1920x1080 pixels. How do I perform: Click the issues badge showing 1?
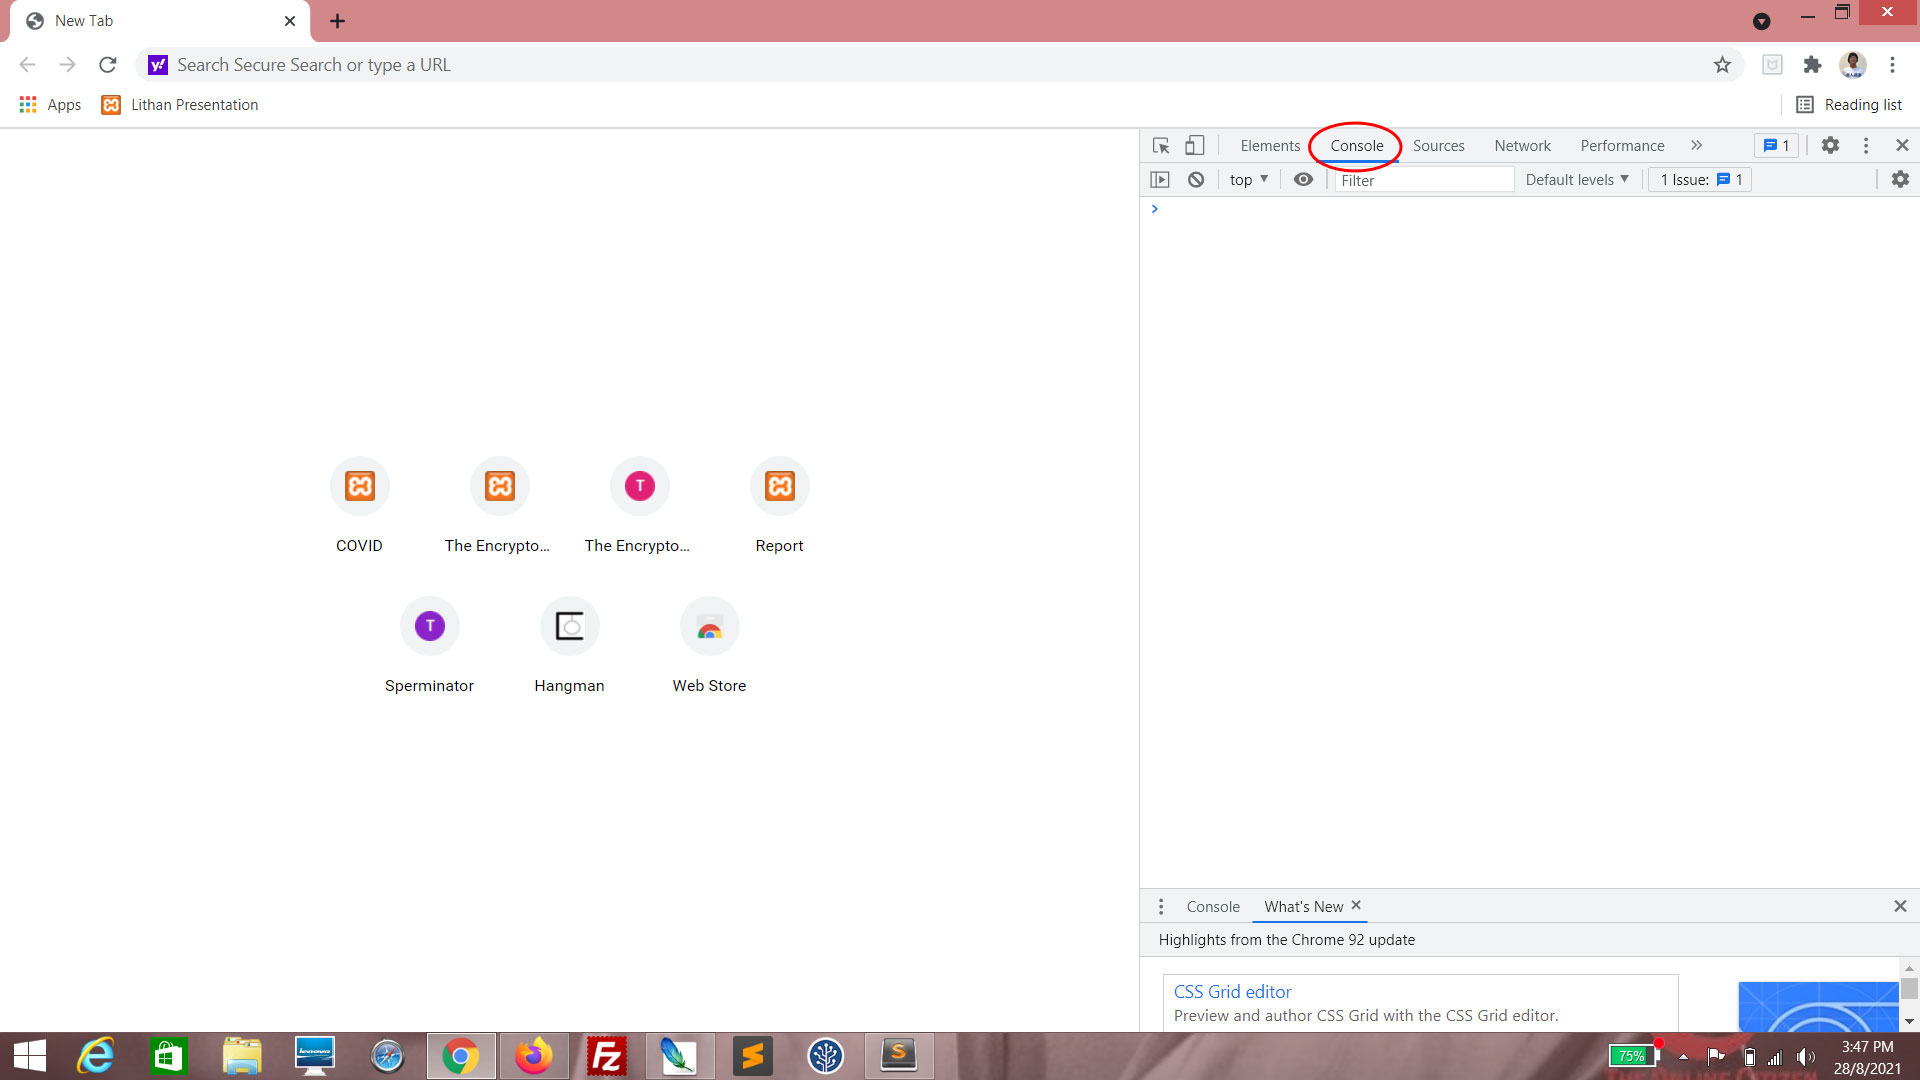click(x=1777, y=145)
